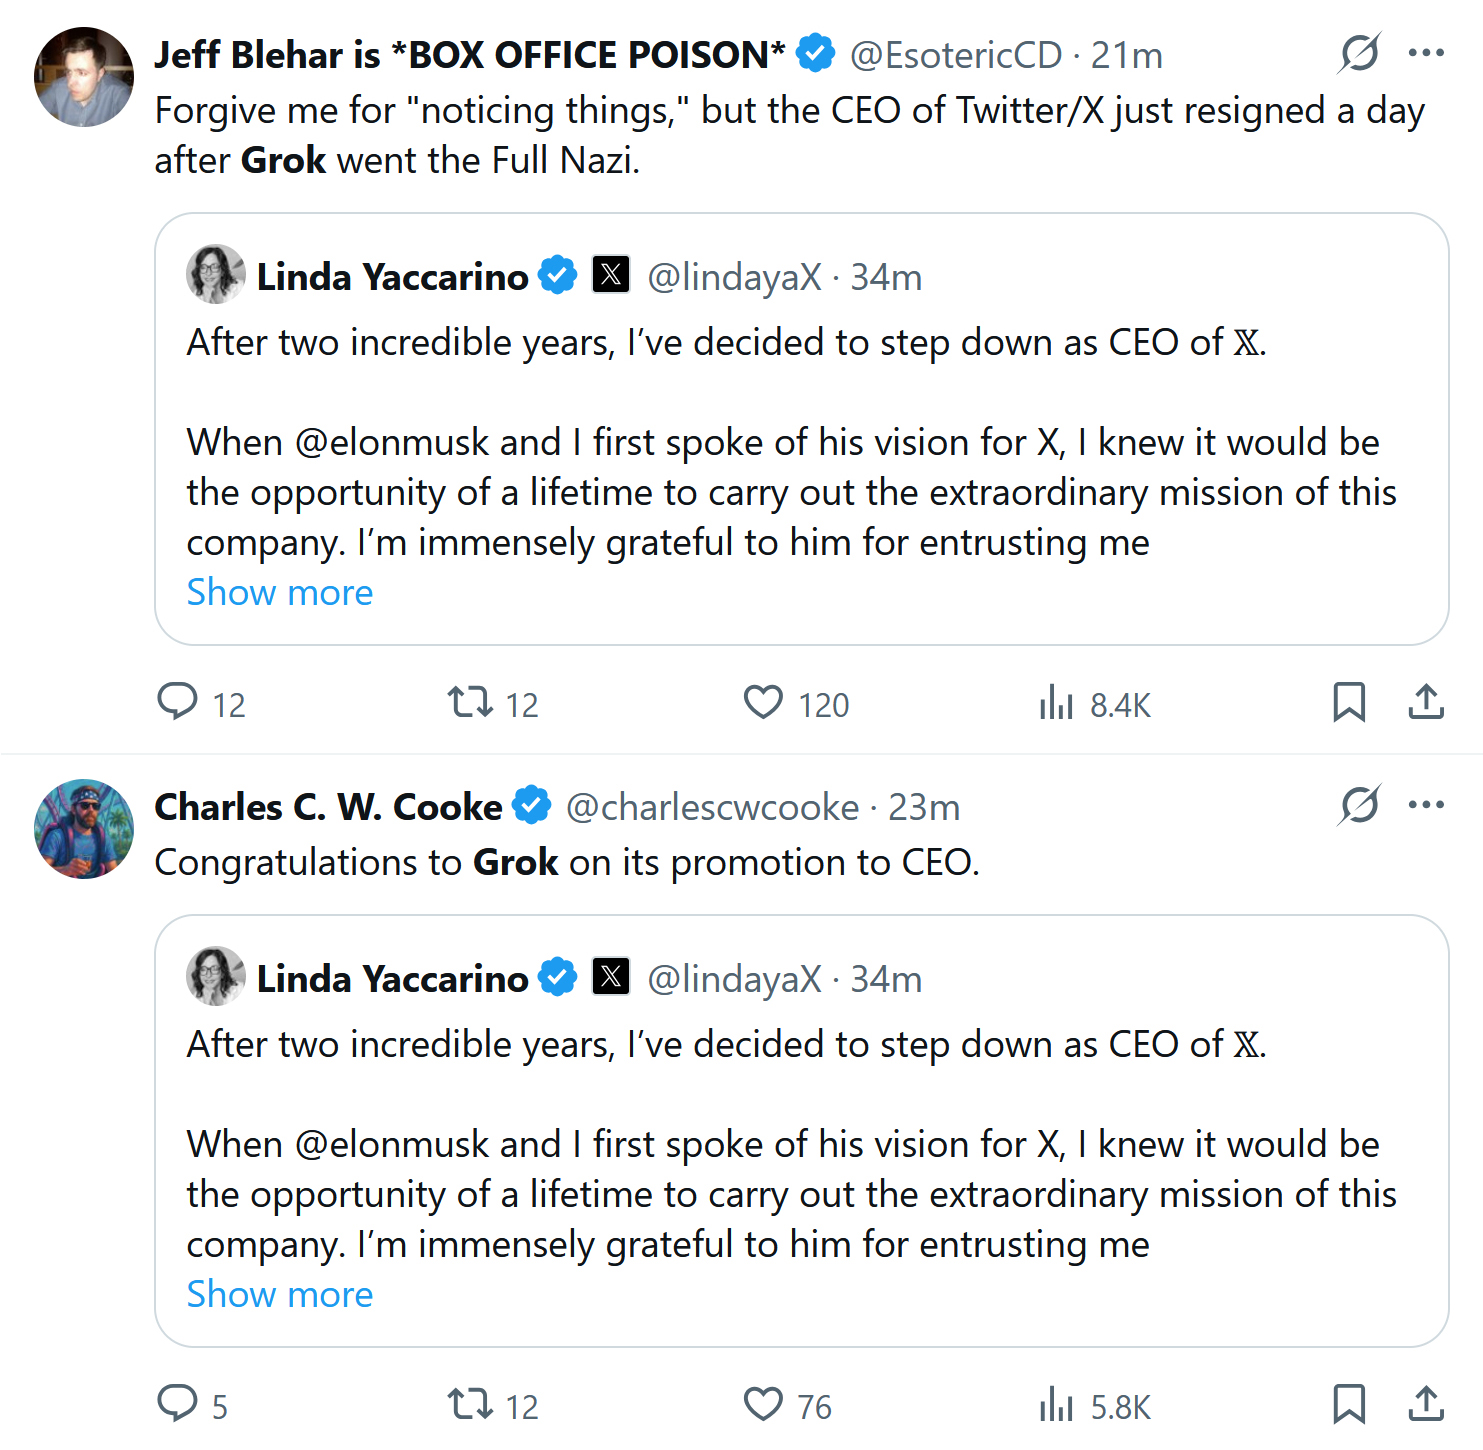
Task: Open Grok actions on Charles Cooke's post
Action: coord(1359,805)
